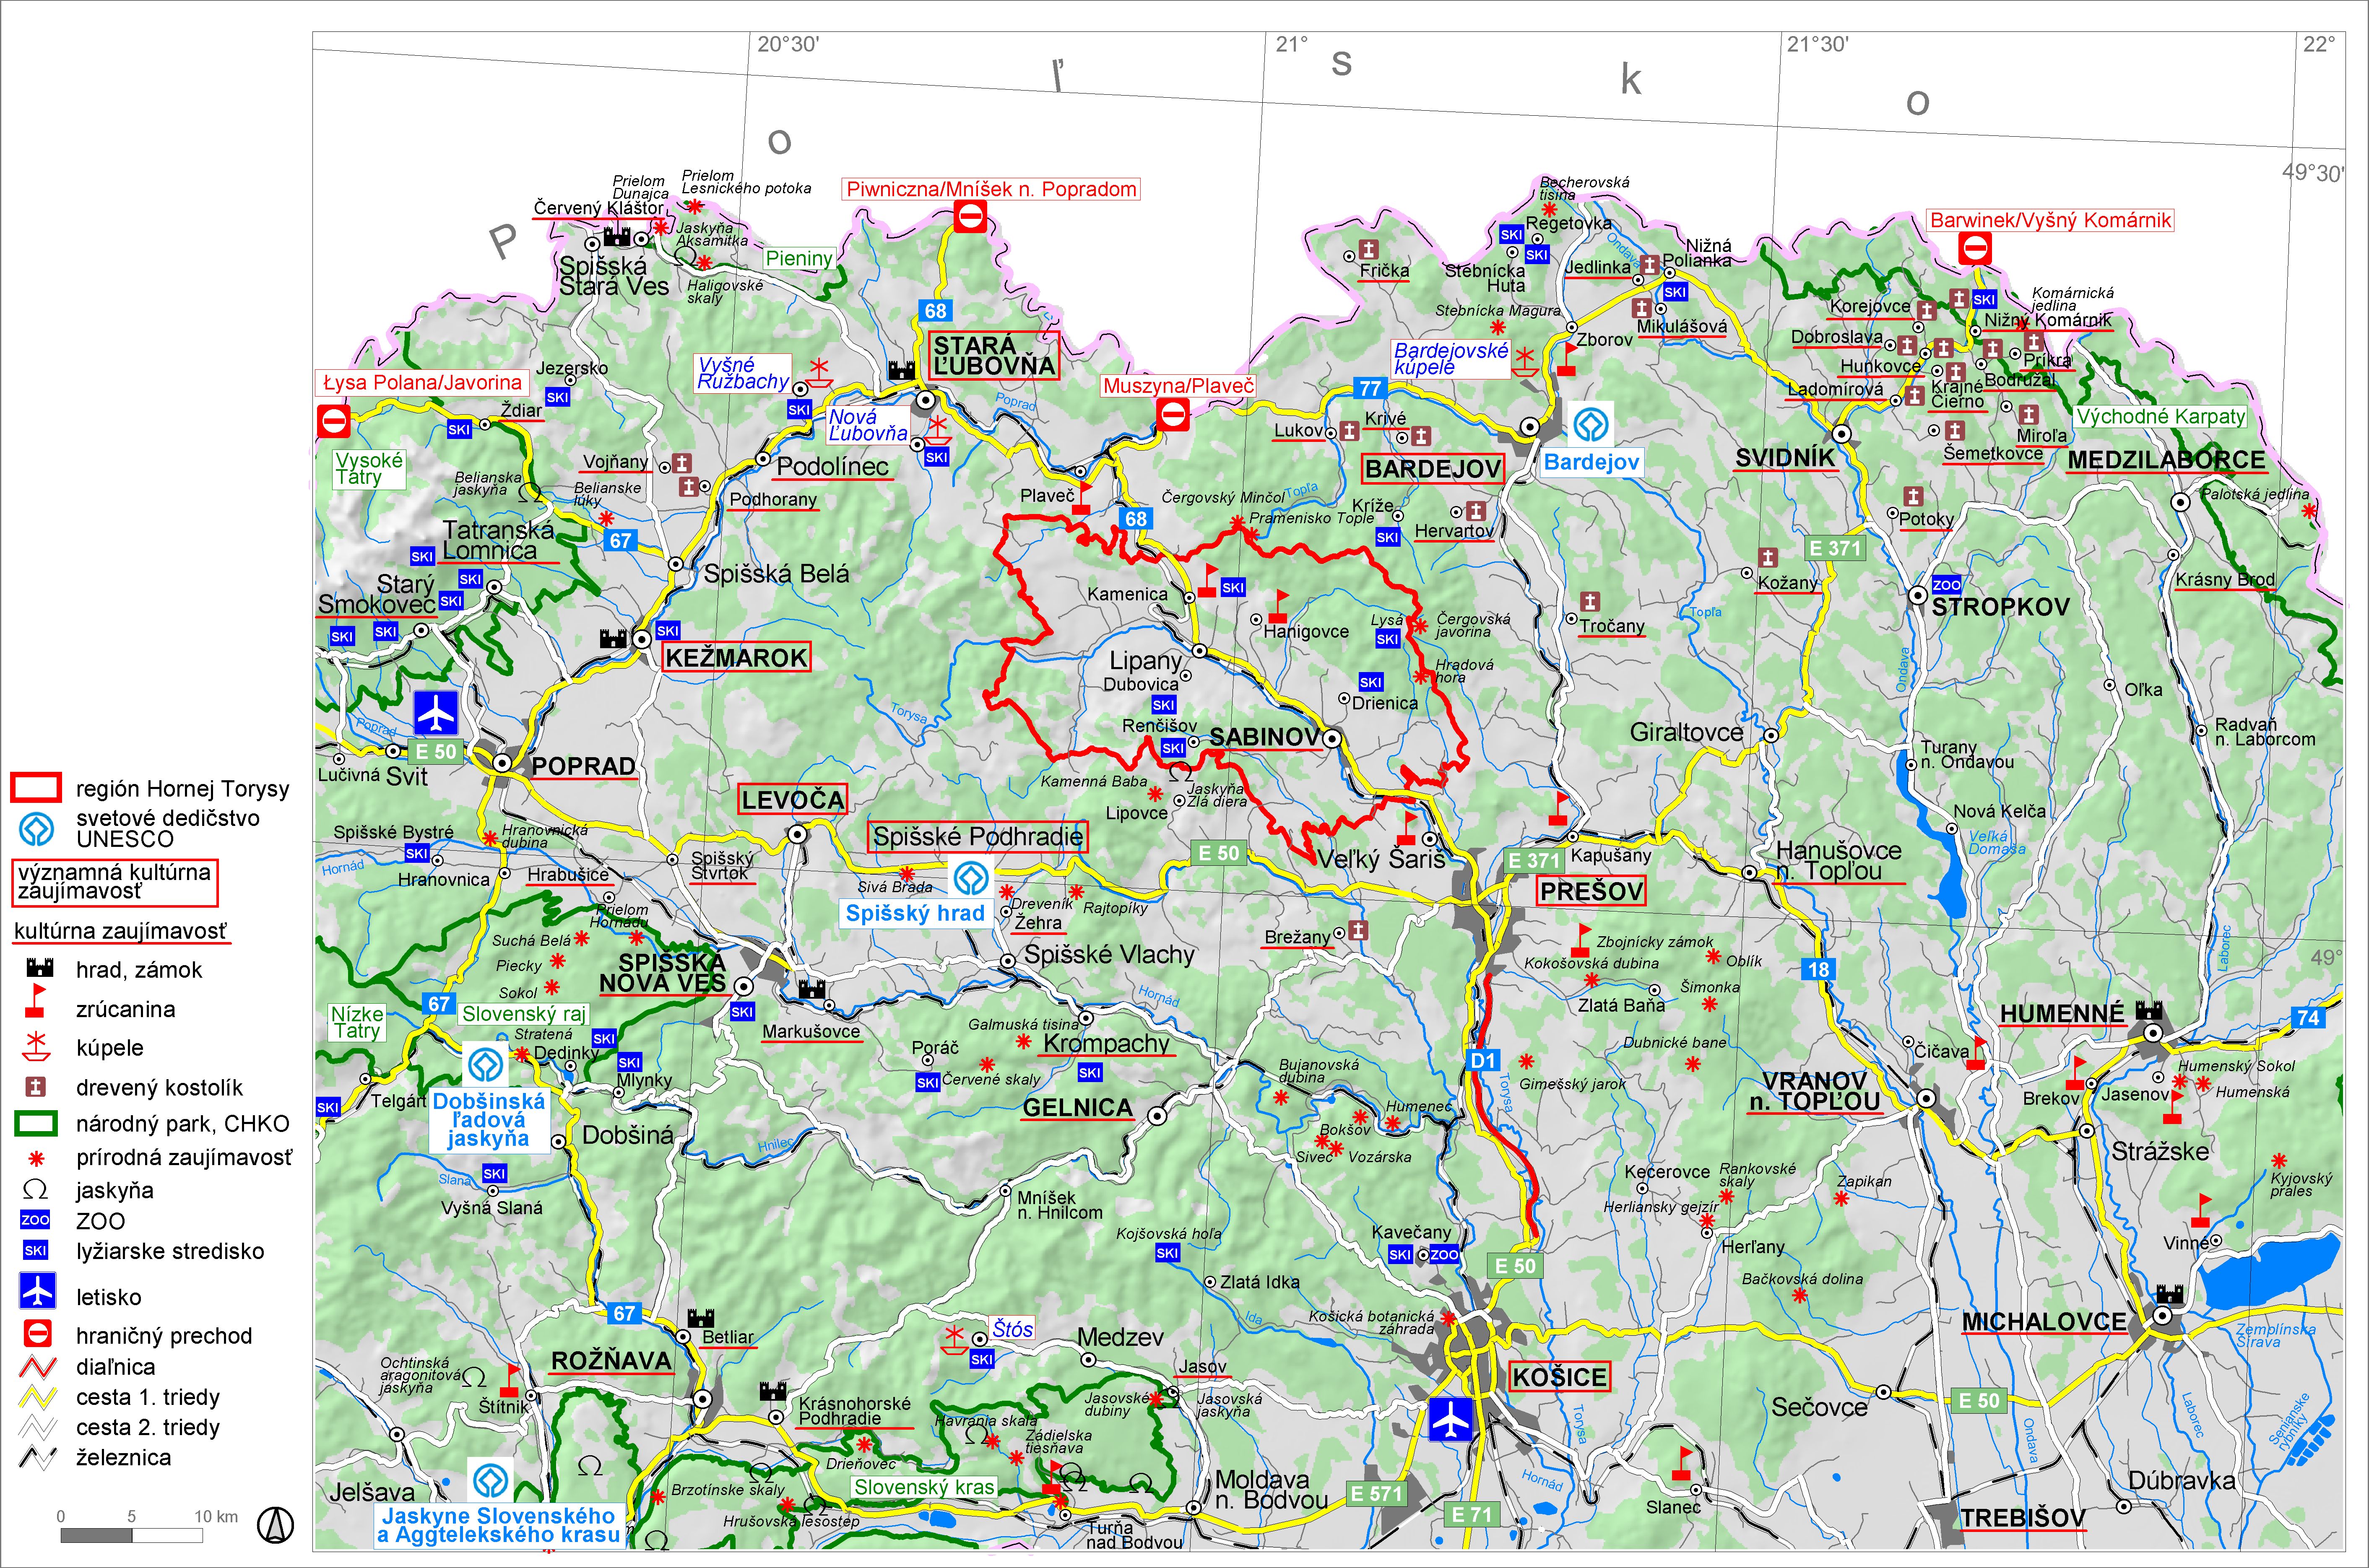Click the ZOO icon near Kavečany

(x=1444, y=1254)
